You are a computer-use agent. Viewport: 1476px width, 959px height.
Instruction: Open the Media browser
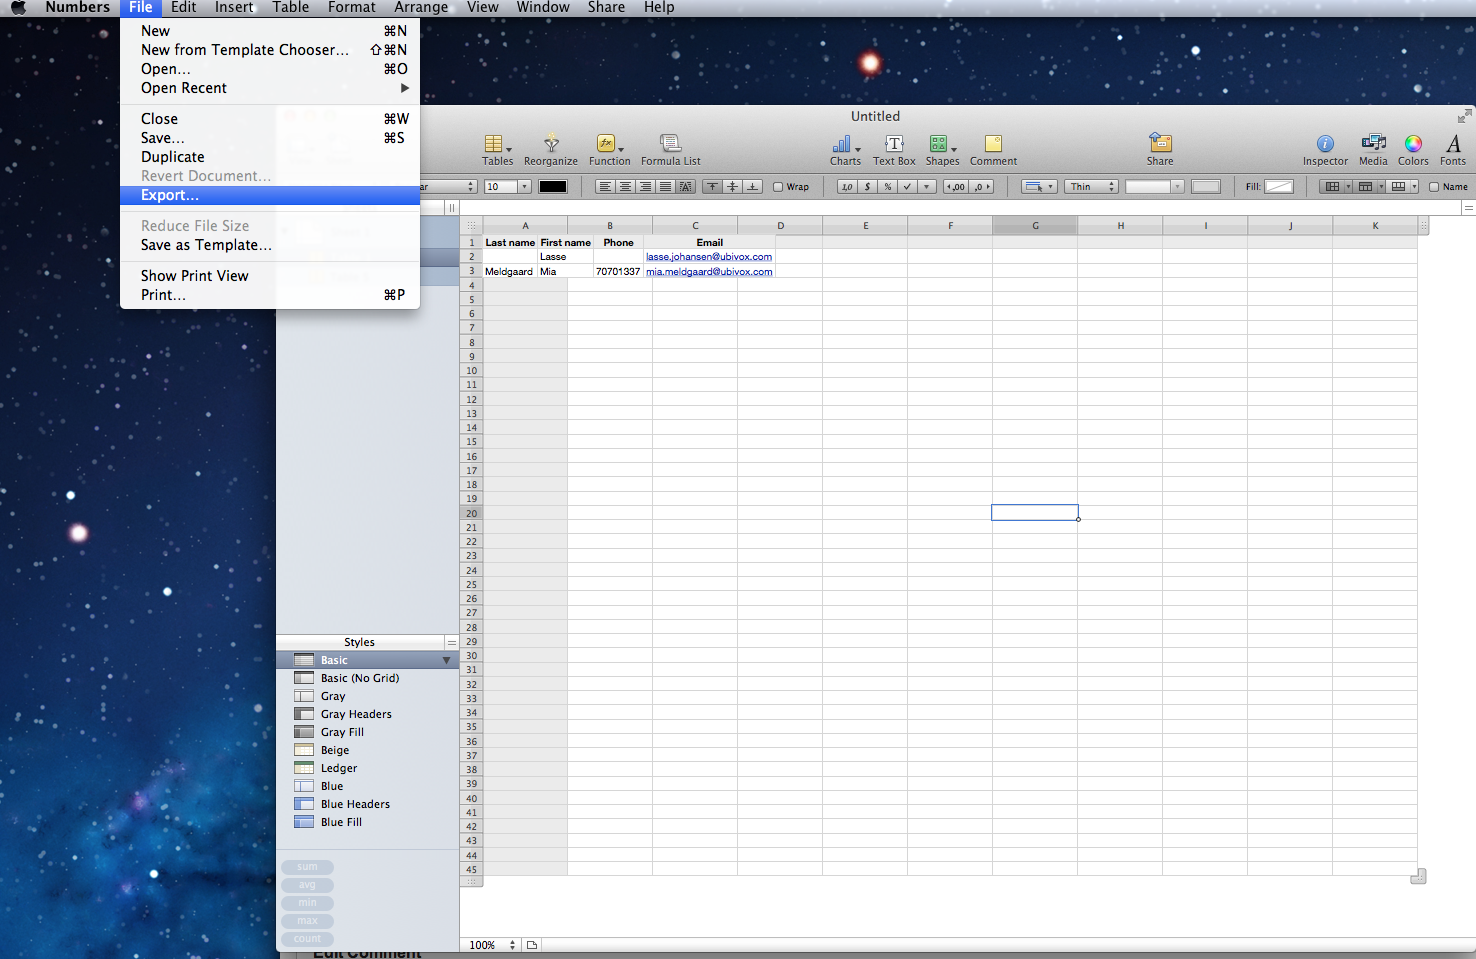point(1373,150)
